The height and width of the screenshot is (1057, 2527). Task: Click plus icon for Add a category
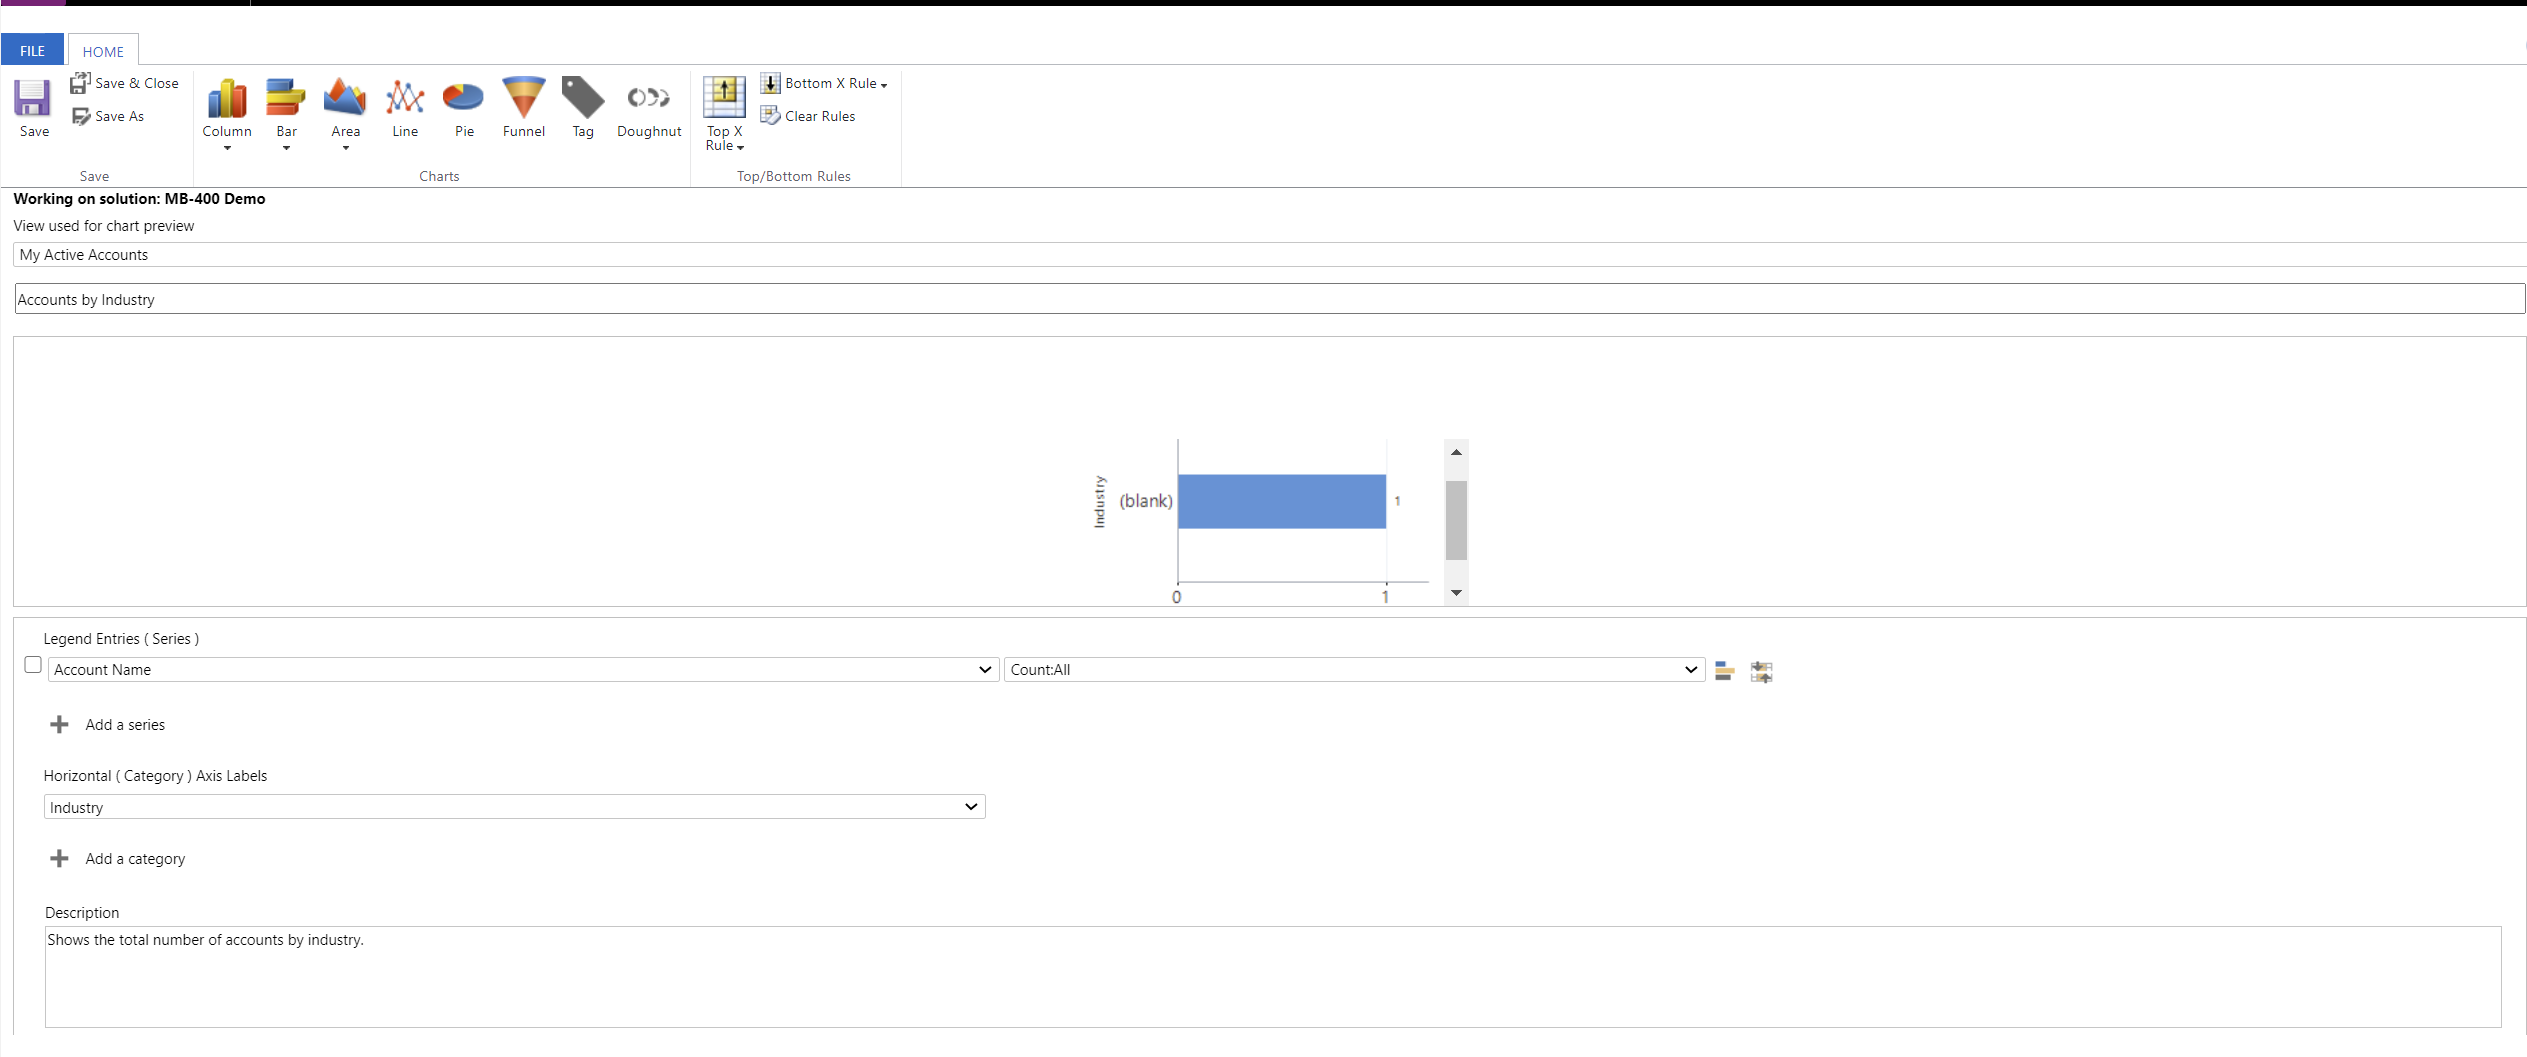click(x=59, y=858)
